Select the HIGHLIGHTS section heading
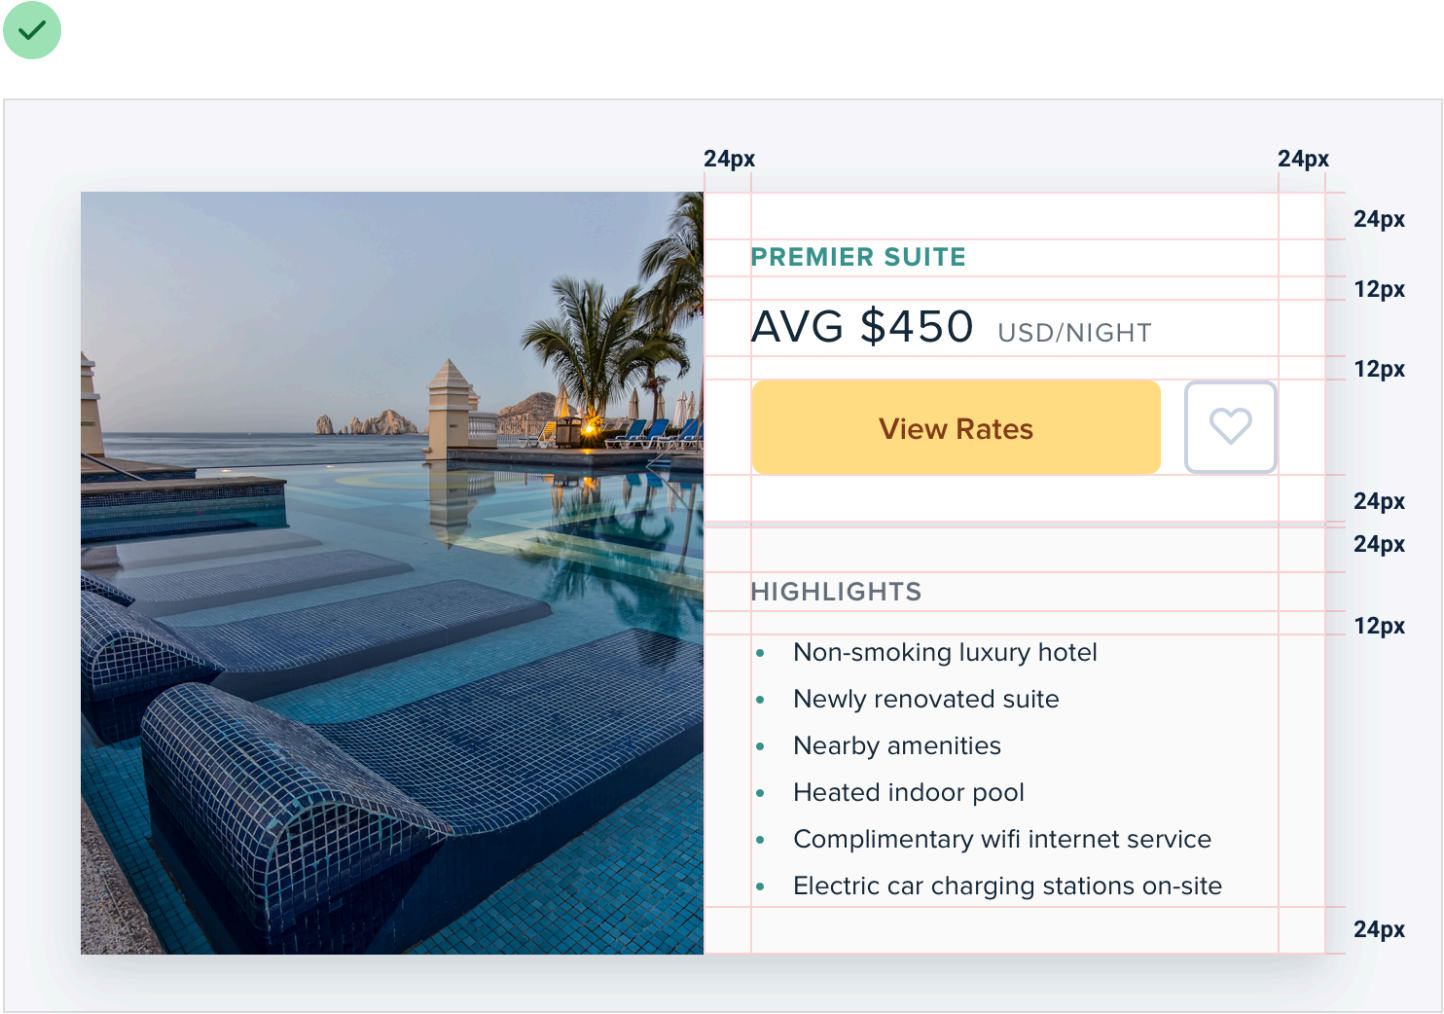This screenshot has height=1014, width=1444. point(836,592)
